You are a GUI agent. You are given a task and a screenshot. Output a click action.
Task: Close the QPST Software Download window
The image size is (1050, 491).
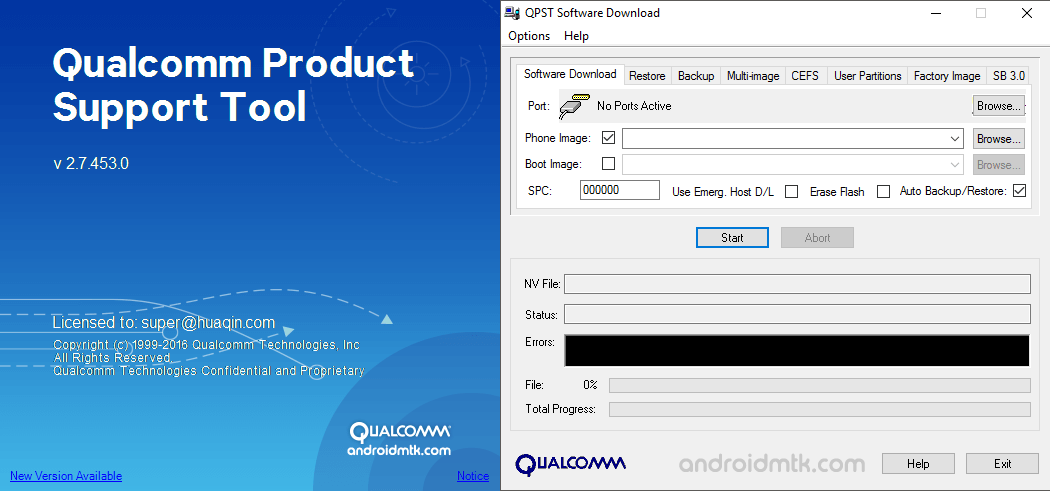pos(1026,13)
